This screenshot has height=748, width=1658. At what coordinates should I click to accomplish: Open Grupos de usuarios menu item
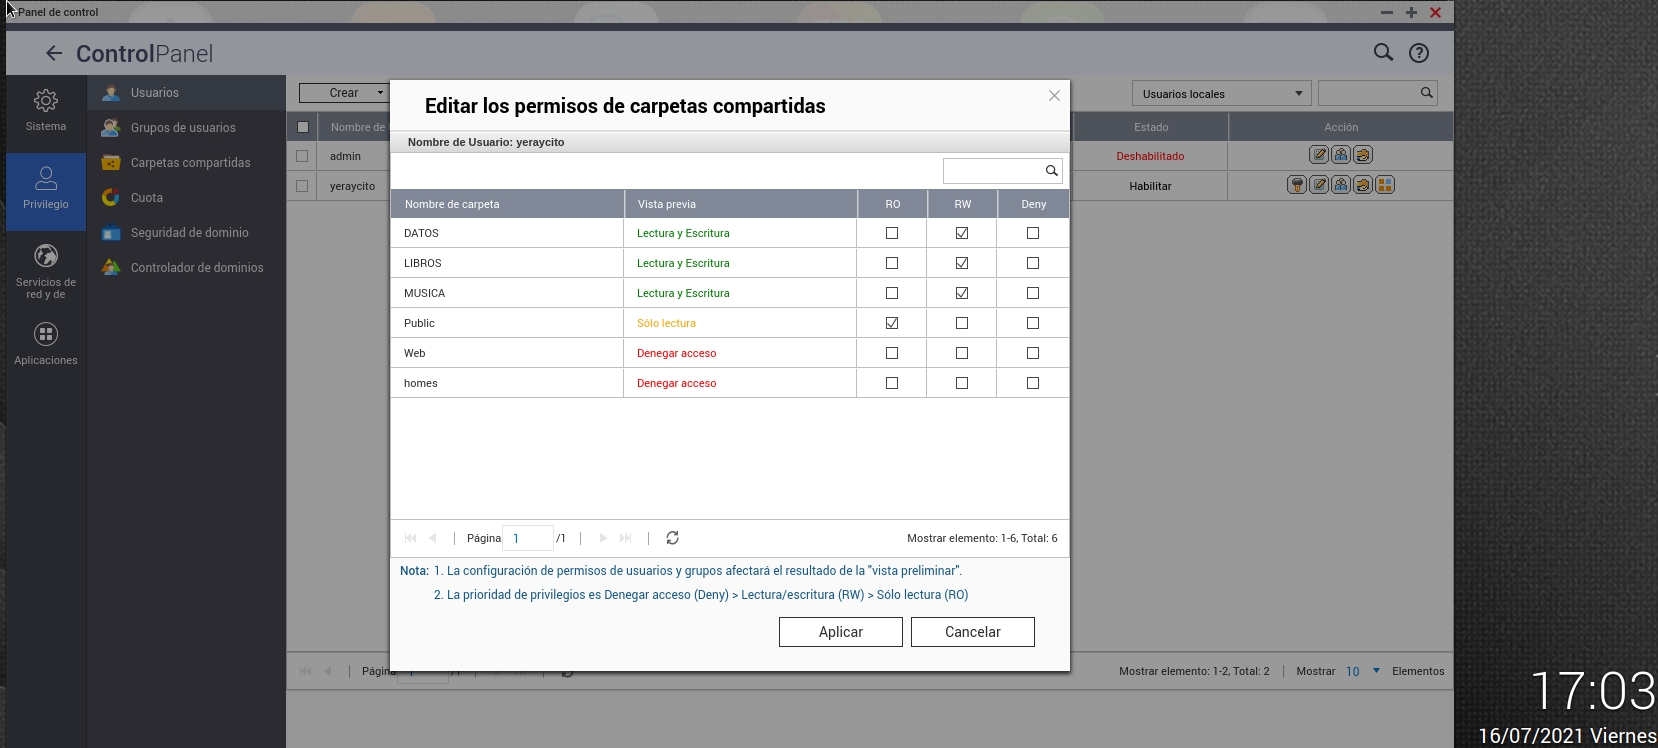pos(183,128)
